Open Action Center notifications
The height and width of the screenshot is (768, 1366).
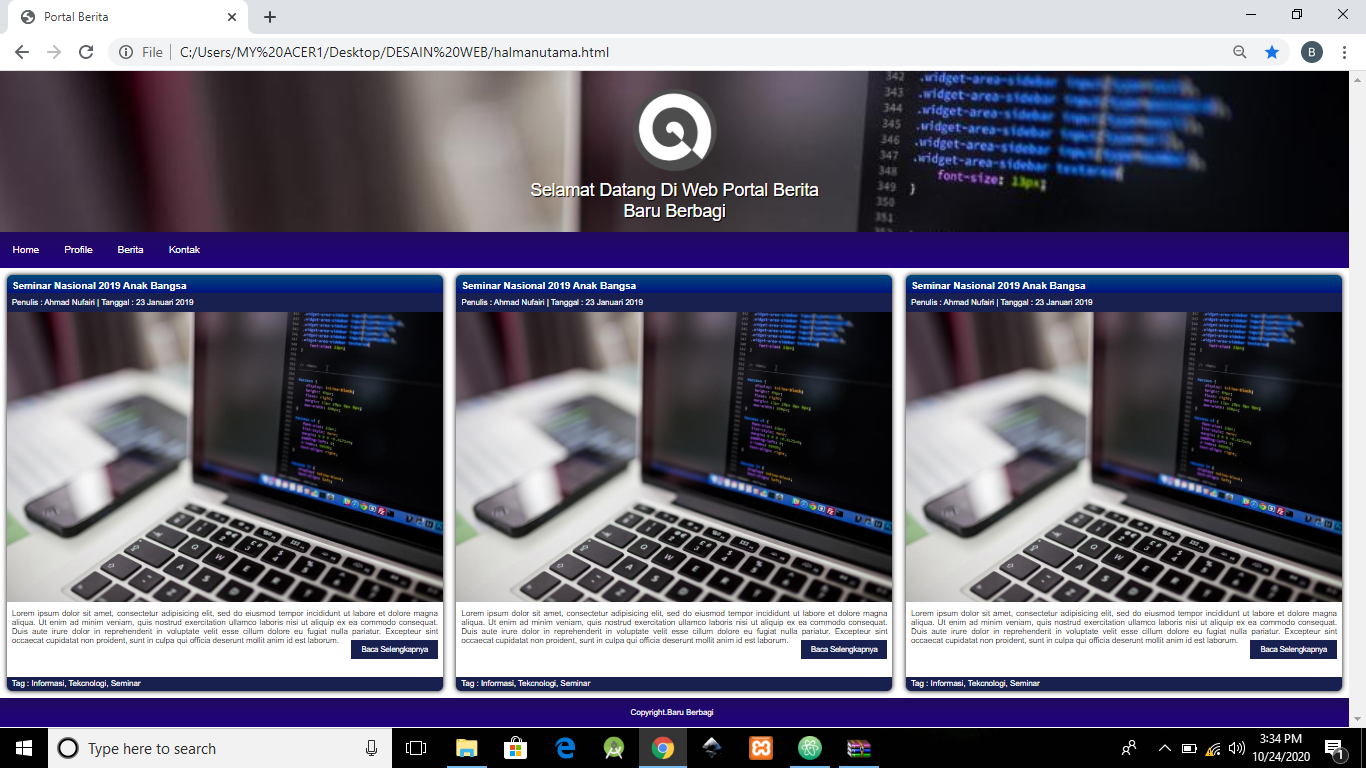coord(1334,748)
